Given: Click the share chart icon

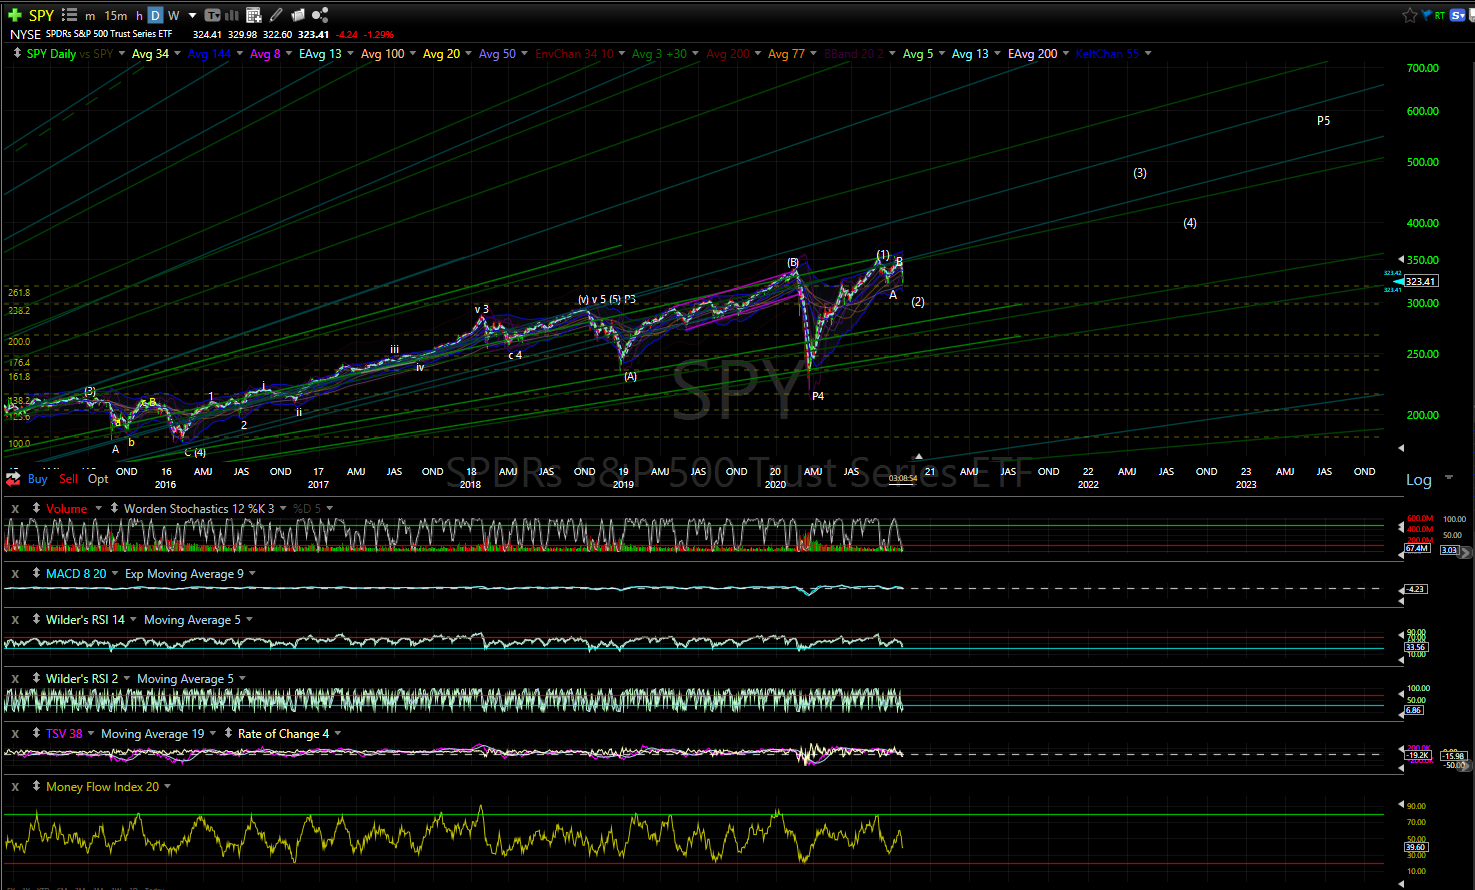Looking at the screenshot, I should coord(320,15).
